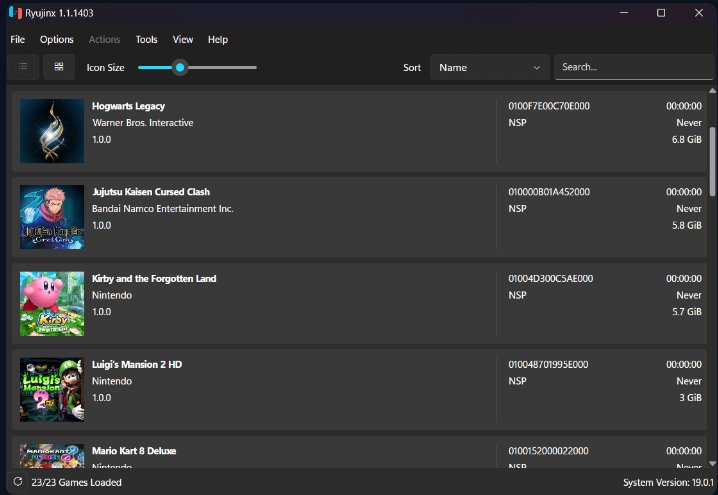Image resolution: width=718 pixels, height=495 pixels.
Task: Click the 5.8 GiB file size
Action: coord(686,225)
